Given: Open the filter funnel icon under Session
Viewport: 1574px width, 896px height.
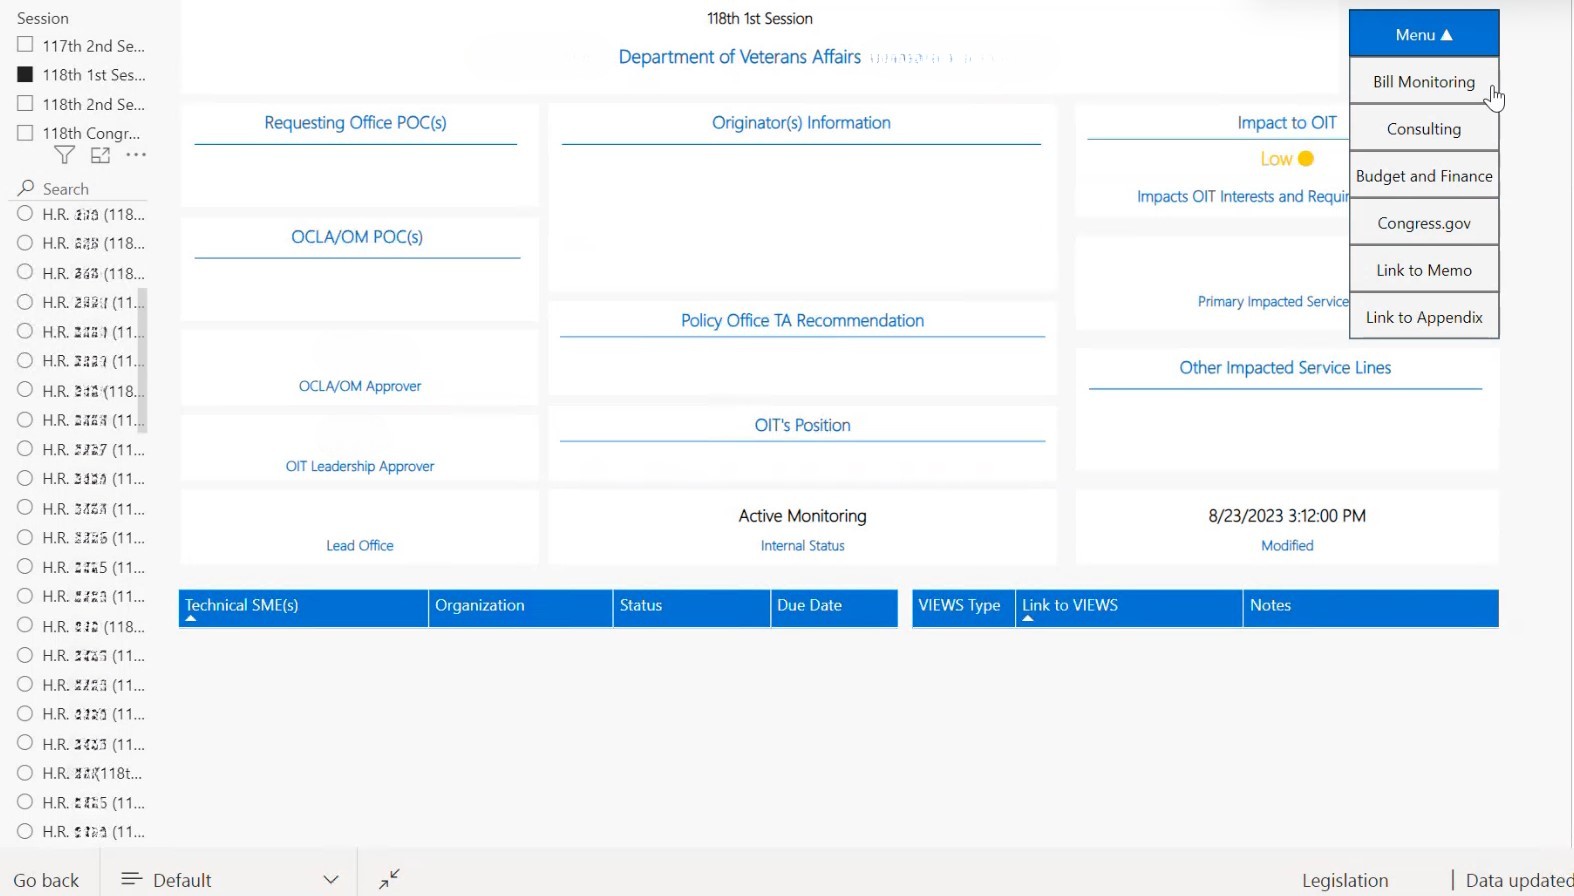Looking at the screenshot, I should [x=64, y=155].
